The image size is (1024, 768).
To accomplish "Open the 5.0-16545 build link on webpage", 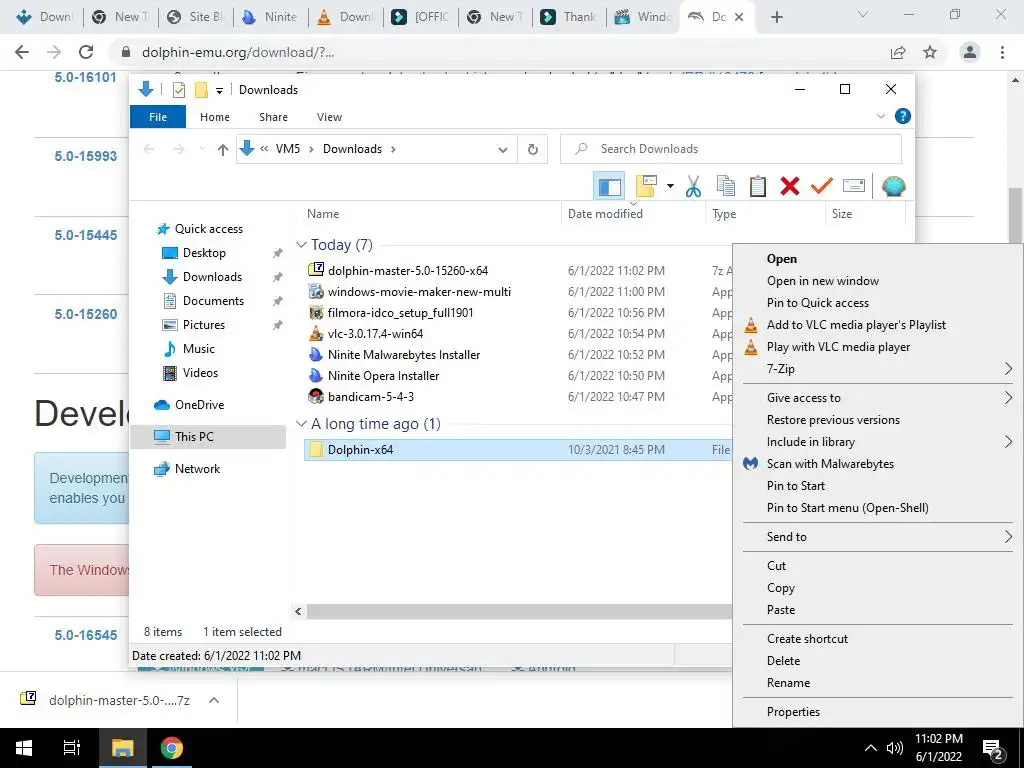I will 86,635.
